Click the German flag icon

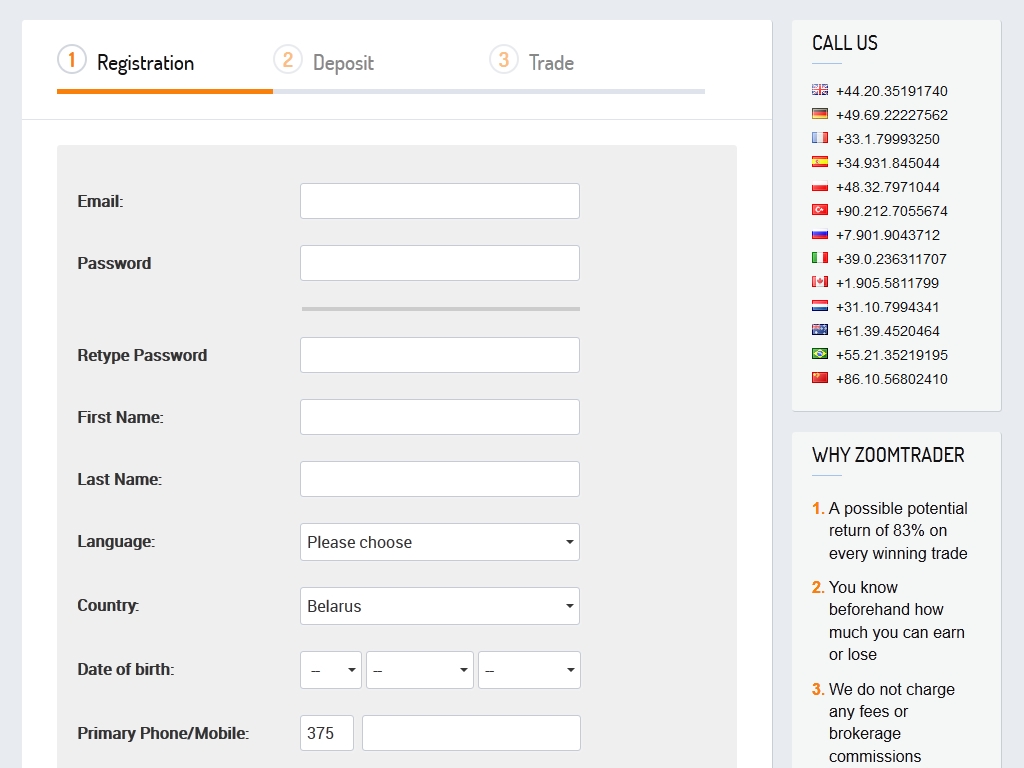pyautogui.click(x=820, y=114)
